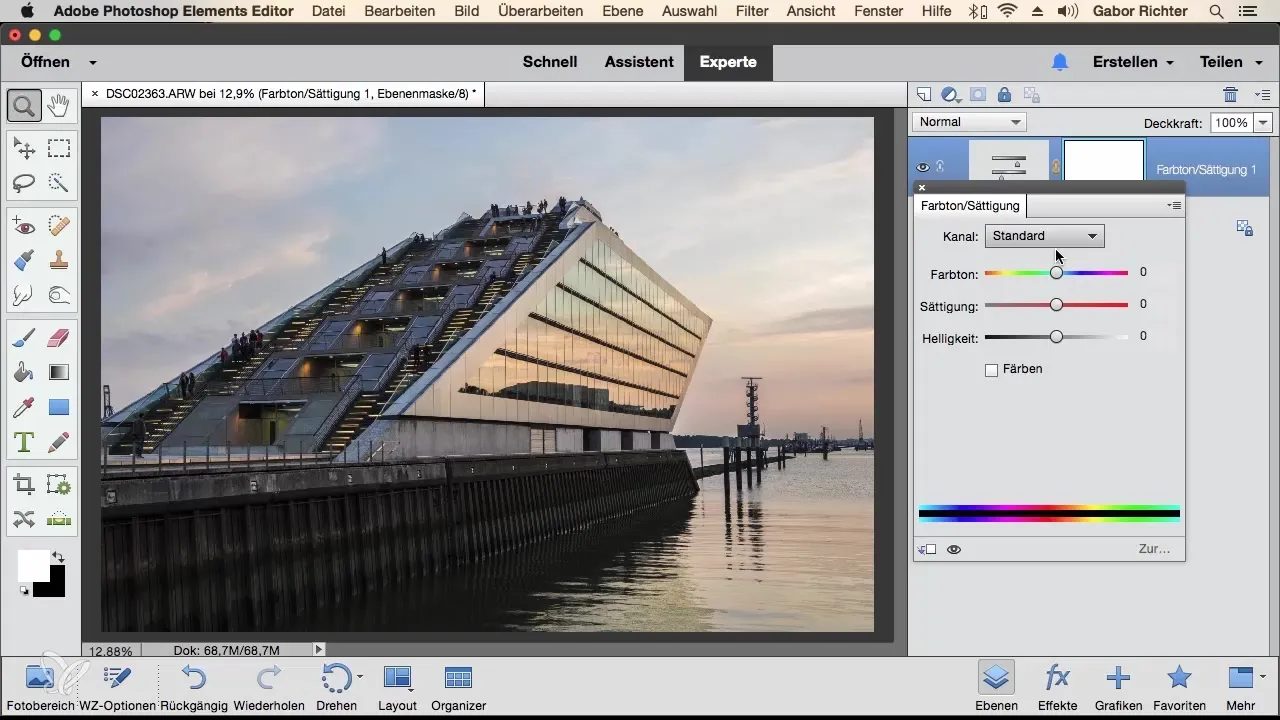Image resolution: width=1280 pixels, height=720 pixels.
Task: Select the Sponge/Dodge tool
Action: (59, 295)
